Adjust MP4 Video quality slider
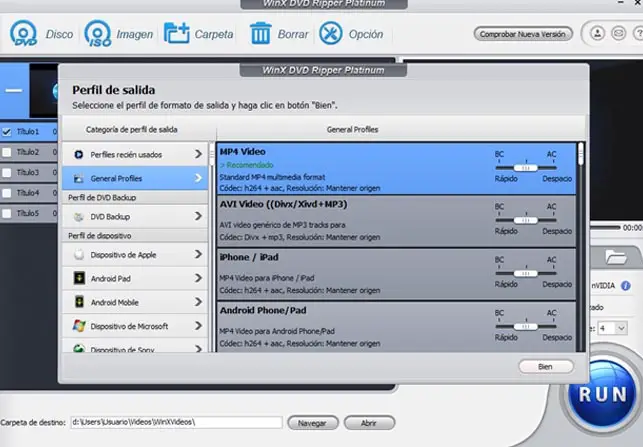 (526, 168)
